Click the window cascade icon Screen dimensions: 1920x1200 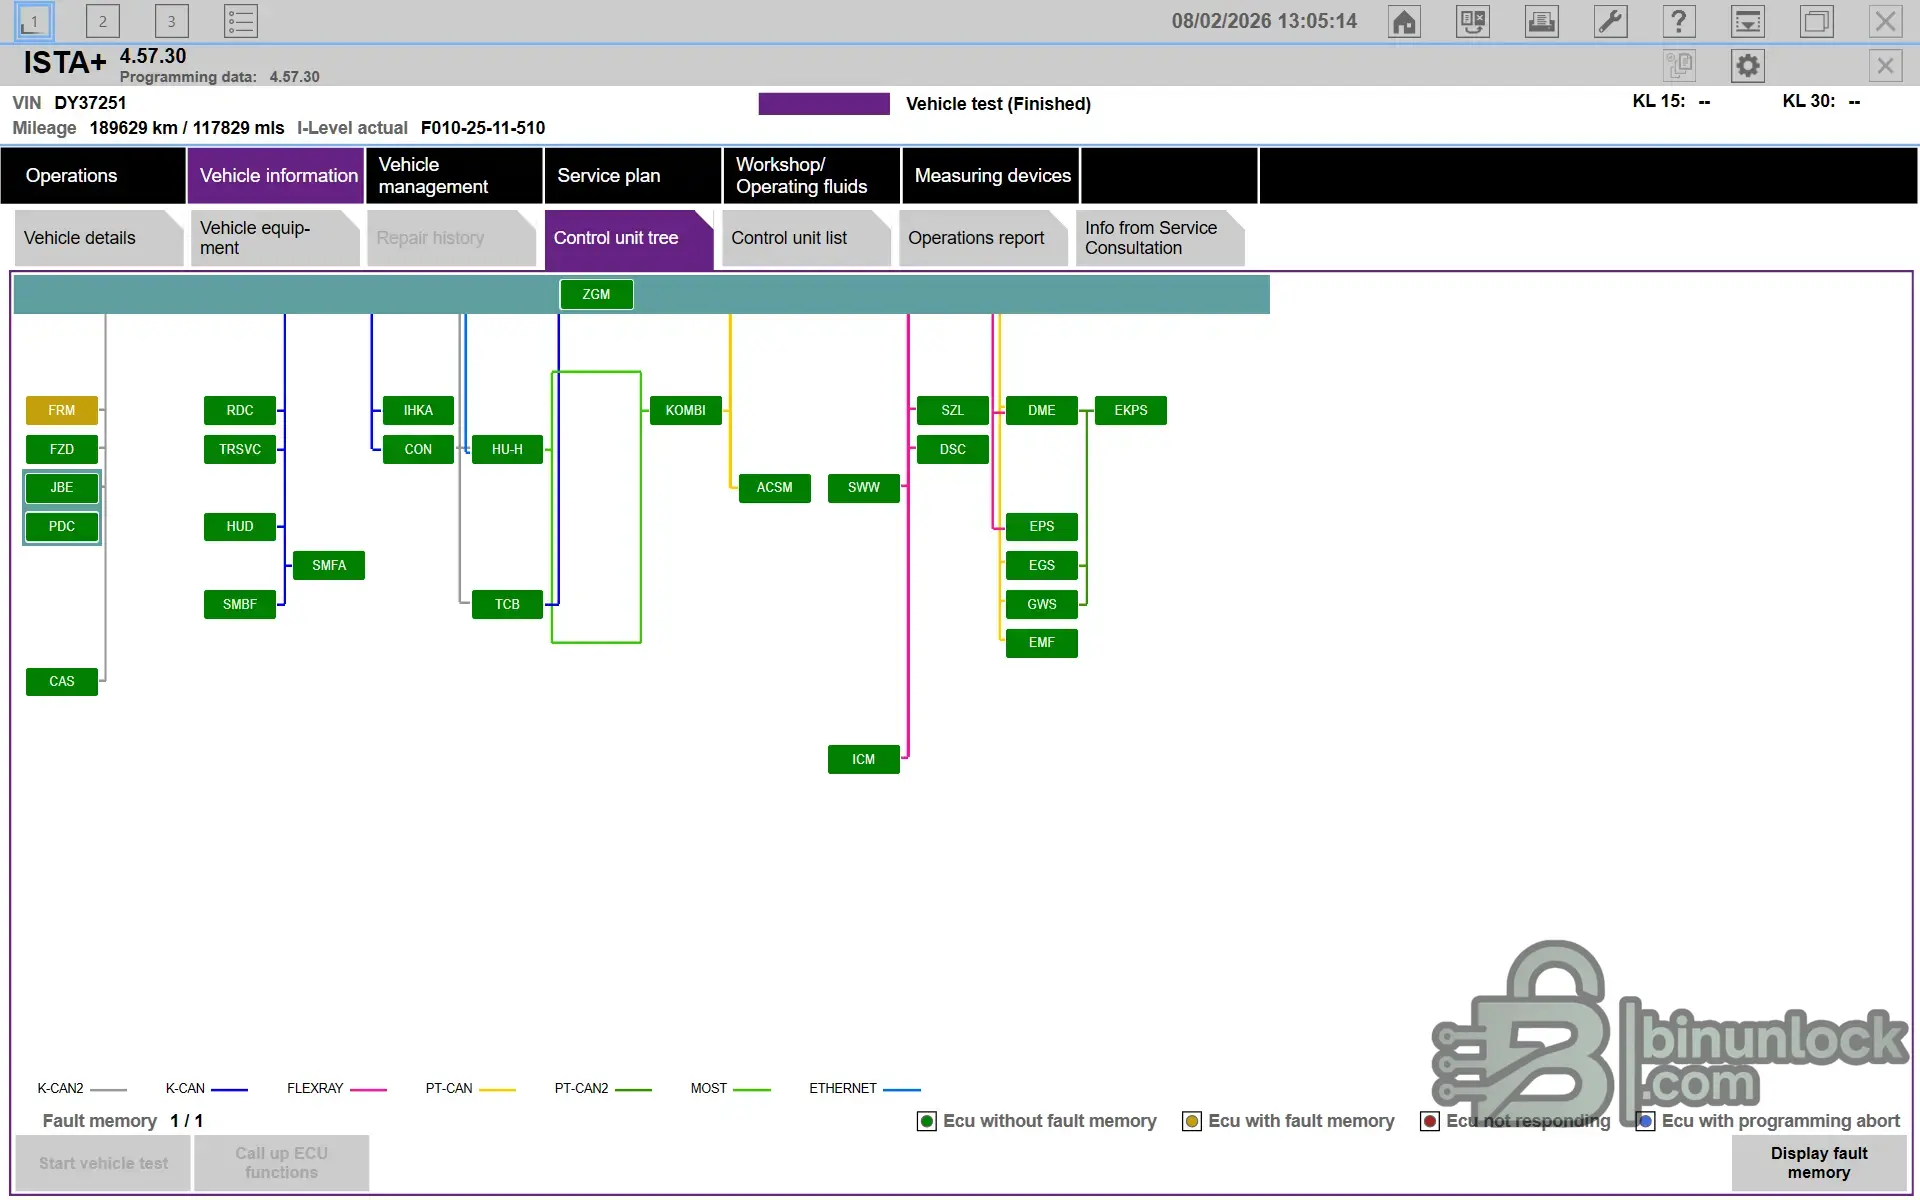pos(1817,21)
